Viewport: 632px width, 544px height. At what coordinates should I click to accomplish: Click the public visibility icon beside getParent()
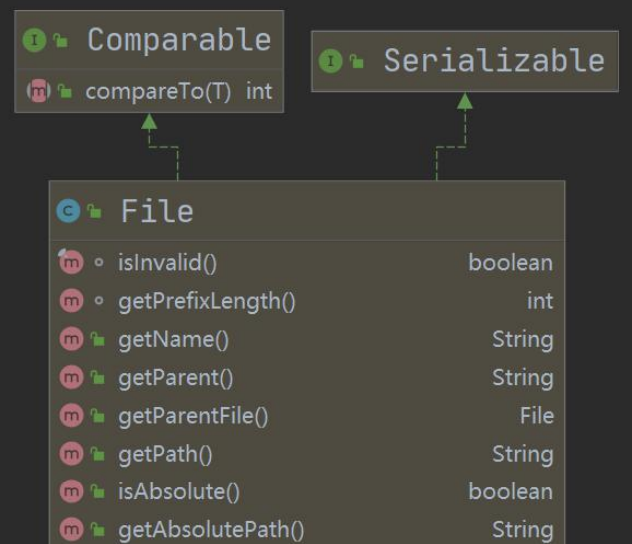(97, 377)
